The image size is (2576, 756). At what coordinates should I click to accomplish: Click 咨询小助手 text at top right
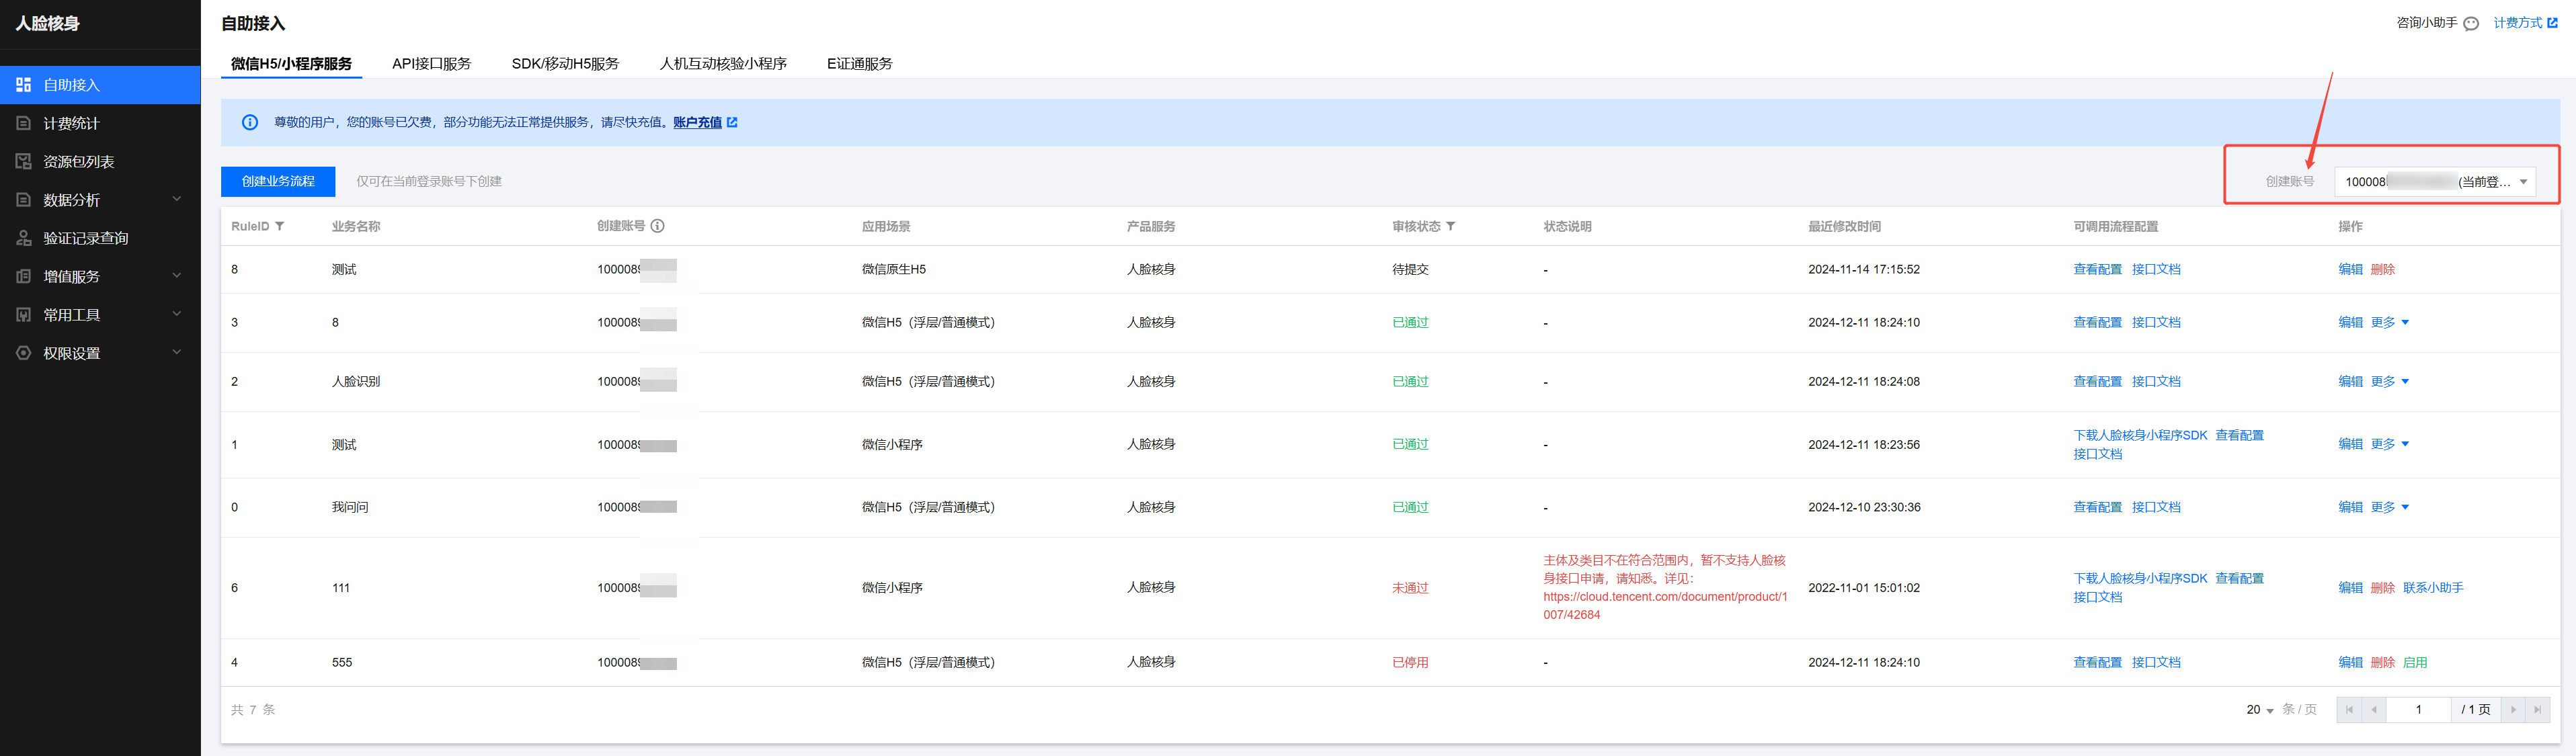pyautogui.click(x=2426, y=23)
